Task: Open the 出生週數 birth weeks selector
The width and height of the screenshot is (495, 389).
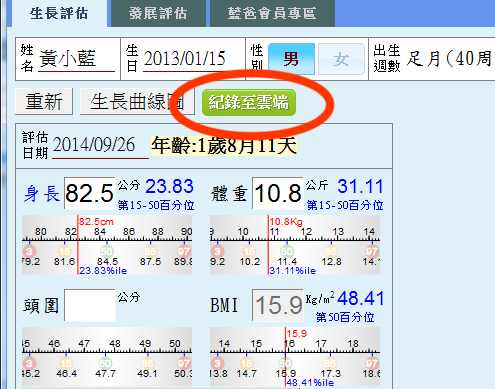Action: coord(449,59)
